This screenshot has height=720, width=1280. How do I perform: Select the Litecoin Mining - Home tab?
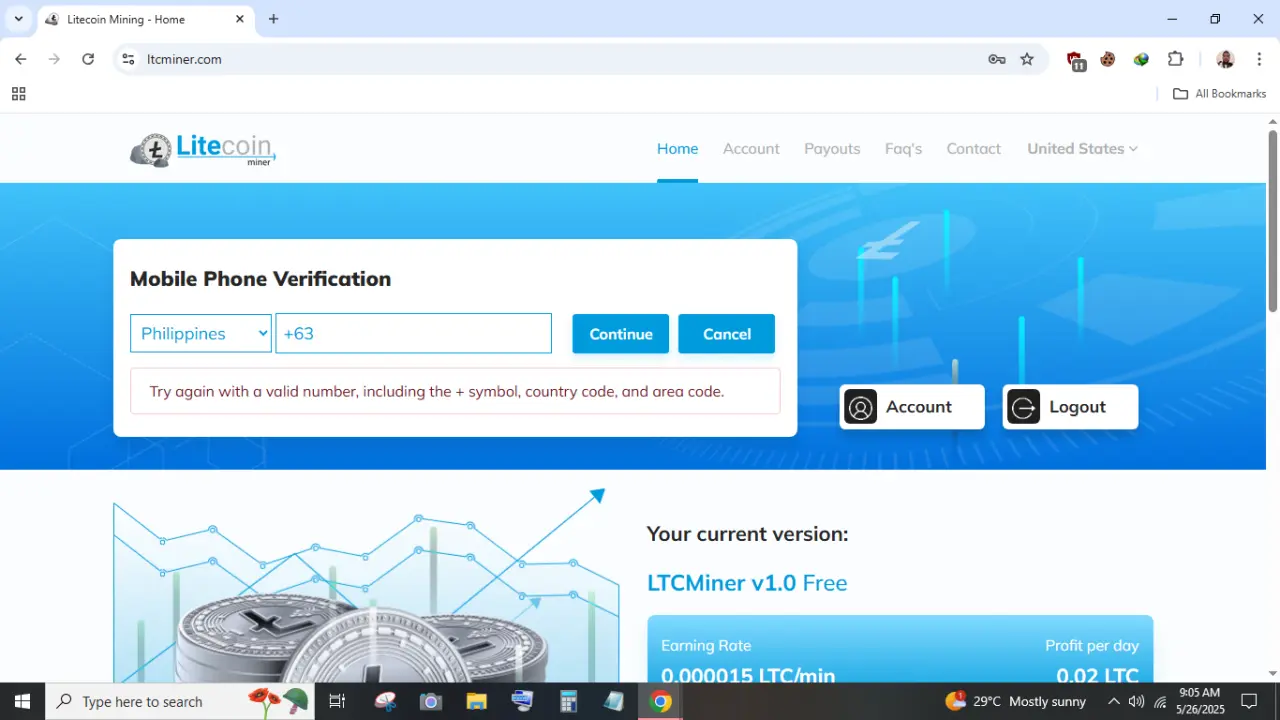point(146,19)
